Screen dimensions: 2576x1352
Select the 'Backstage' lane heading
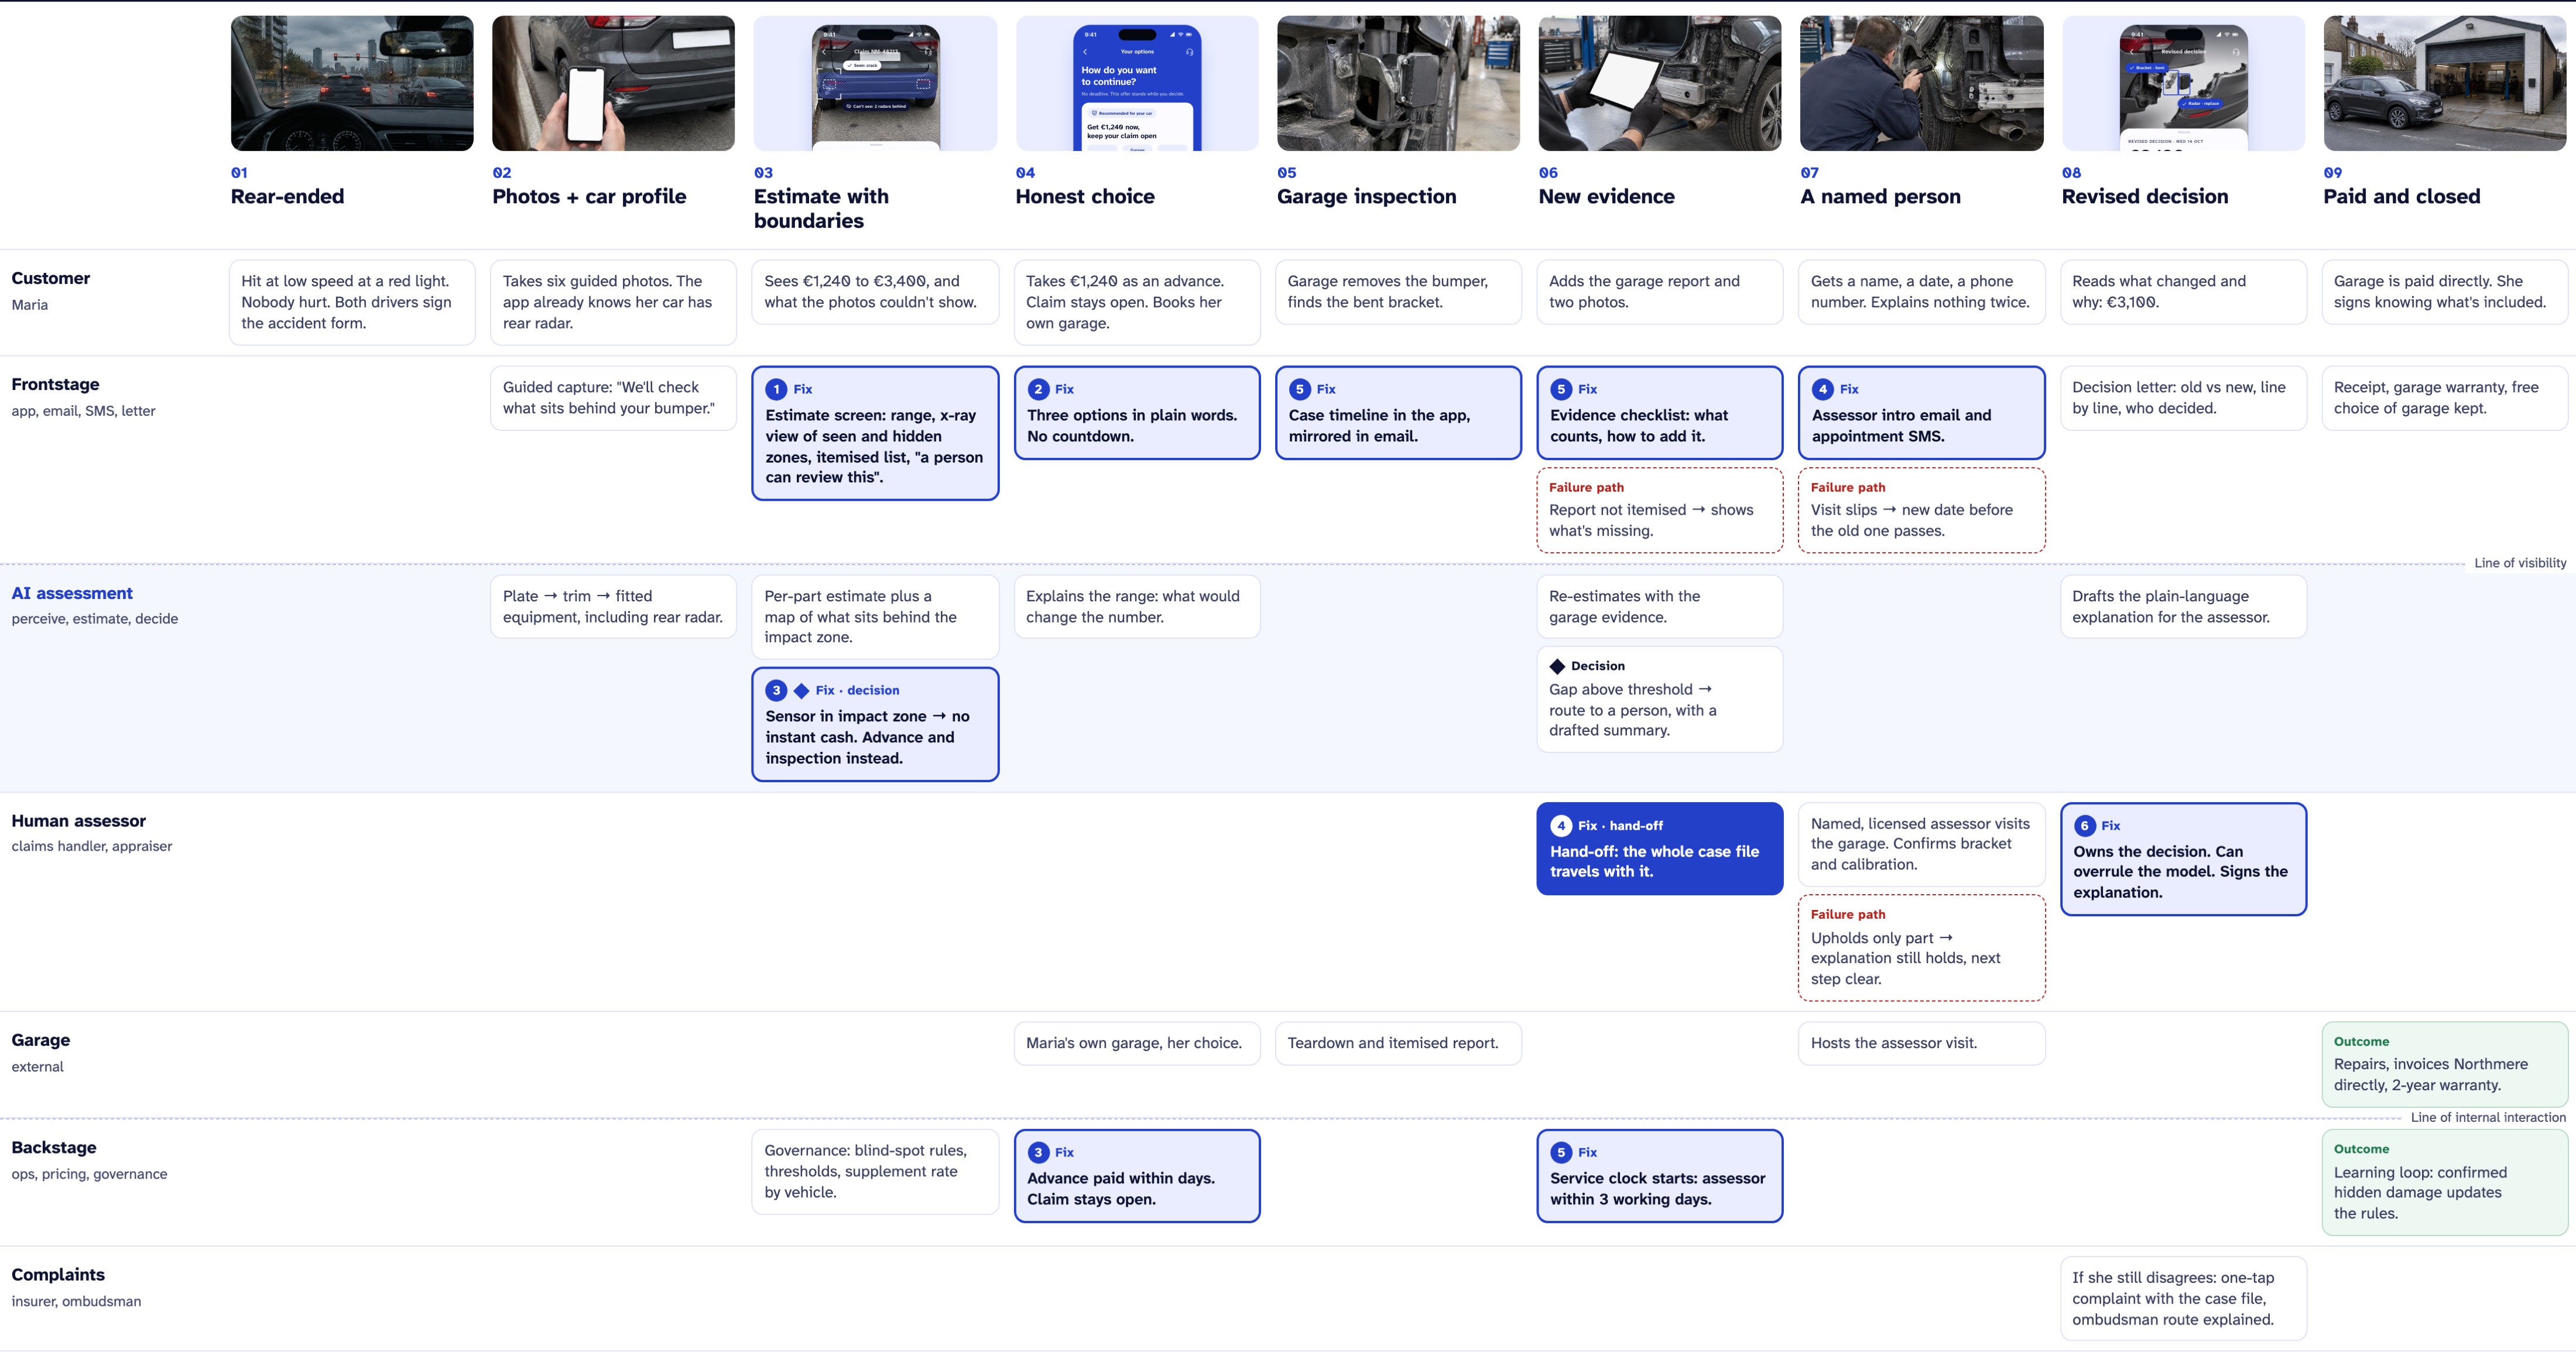click(x=54, y=1147)
